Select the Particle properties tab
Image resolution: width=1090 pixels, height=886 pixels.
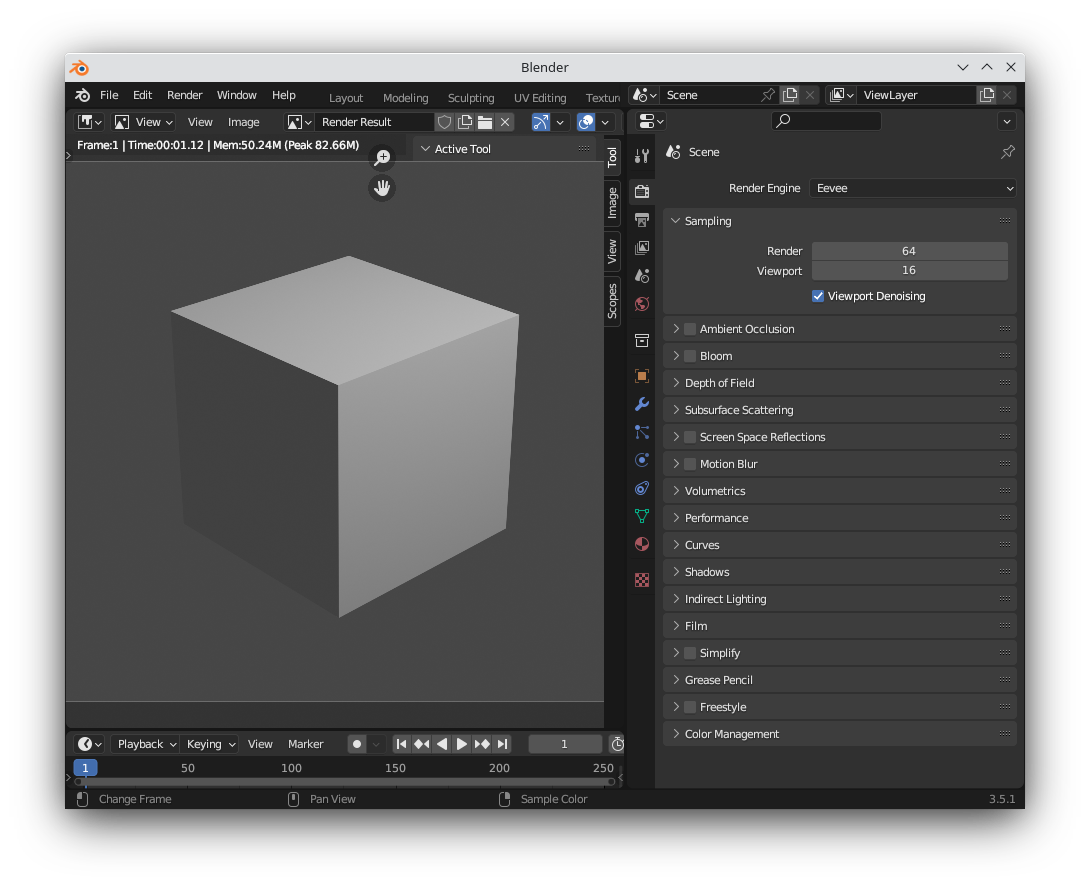pyautogui.click(x=641, y=432)
